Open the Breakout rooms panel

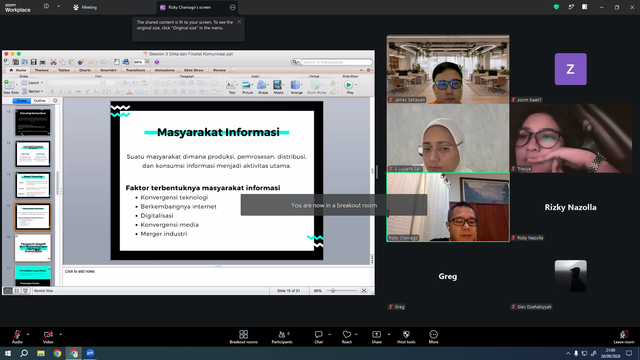click(243, 337)
